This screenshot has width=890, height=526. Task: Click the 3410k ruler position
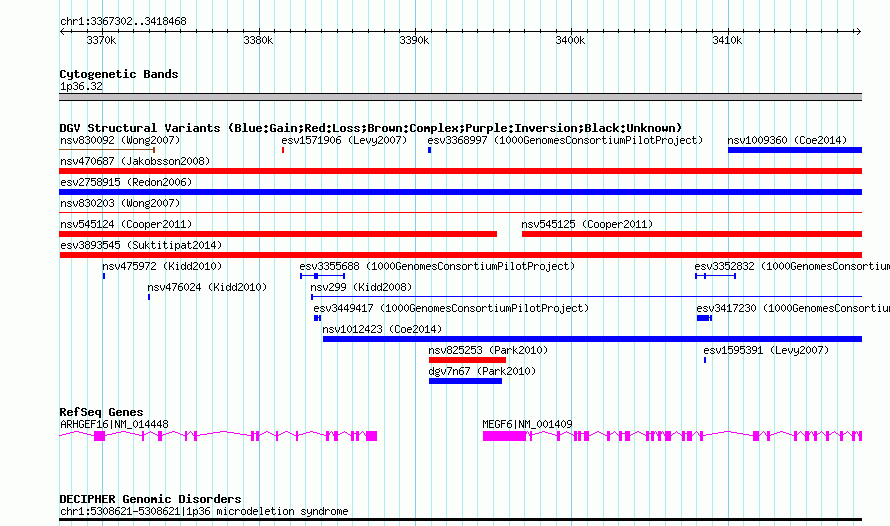(727, 40)
